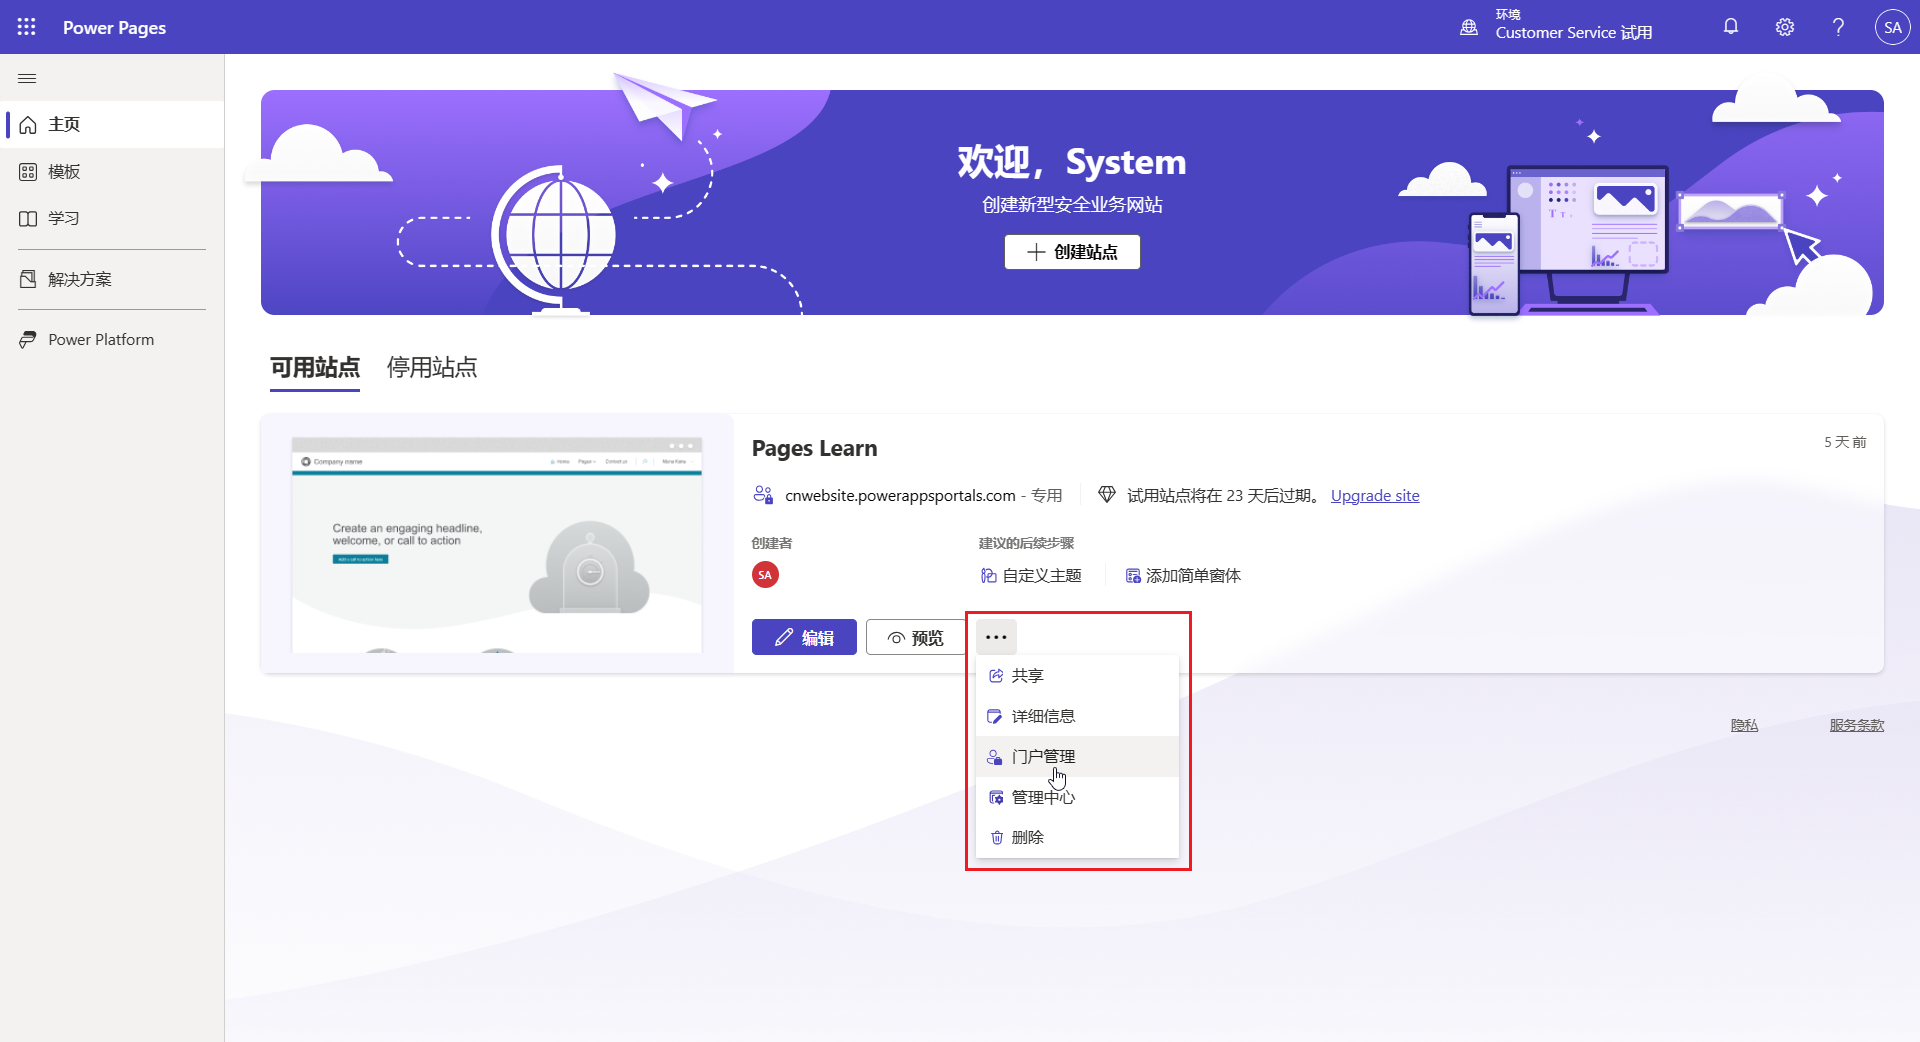Screen dimensions: 1920x1042
Task: Select 详细信息 from the context menu
Action: pos(1077,716)
